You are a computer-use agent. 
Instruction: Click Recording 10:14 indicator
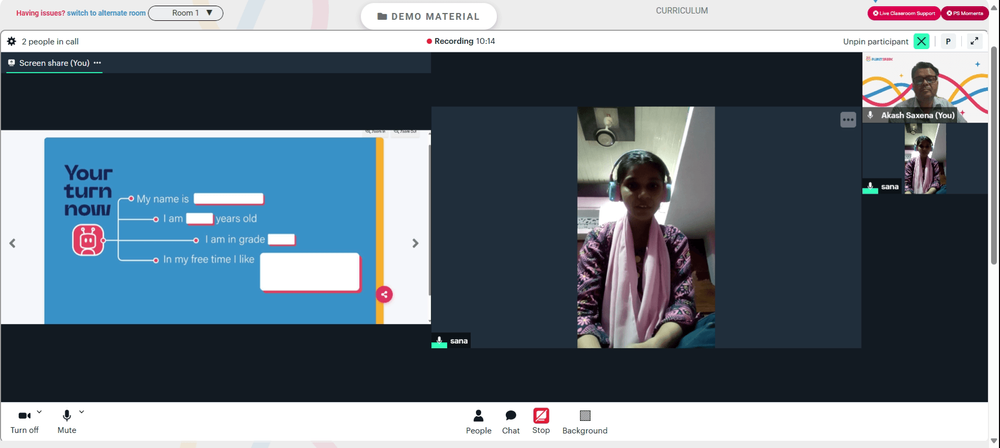click(461, 41)
